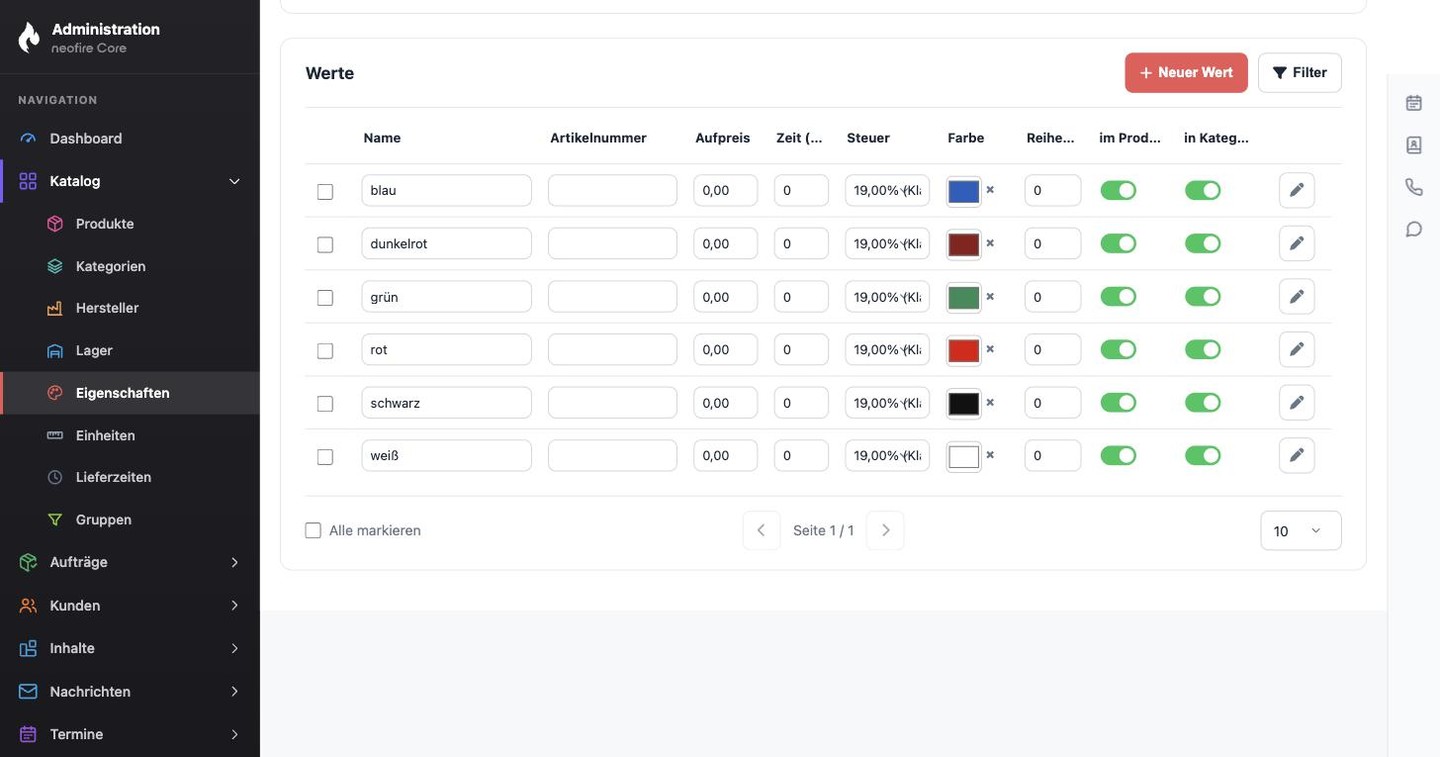Open Einheiten in the sidebar
This screenshot has width=1440, height=757.
tap(130, 435)
